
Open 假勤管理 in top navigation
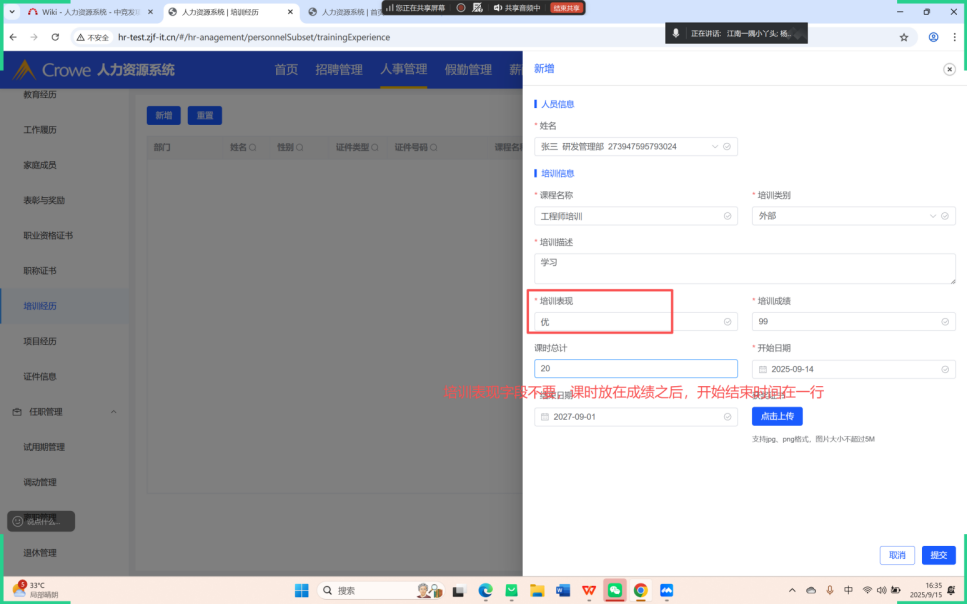point(468,70)
